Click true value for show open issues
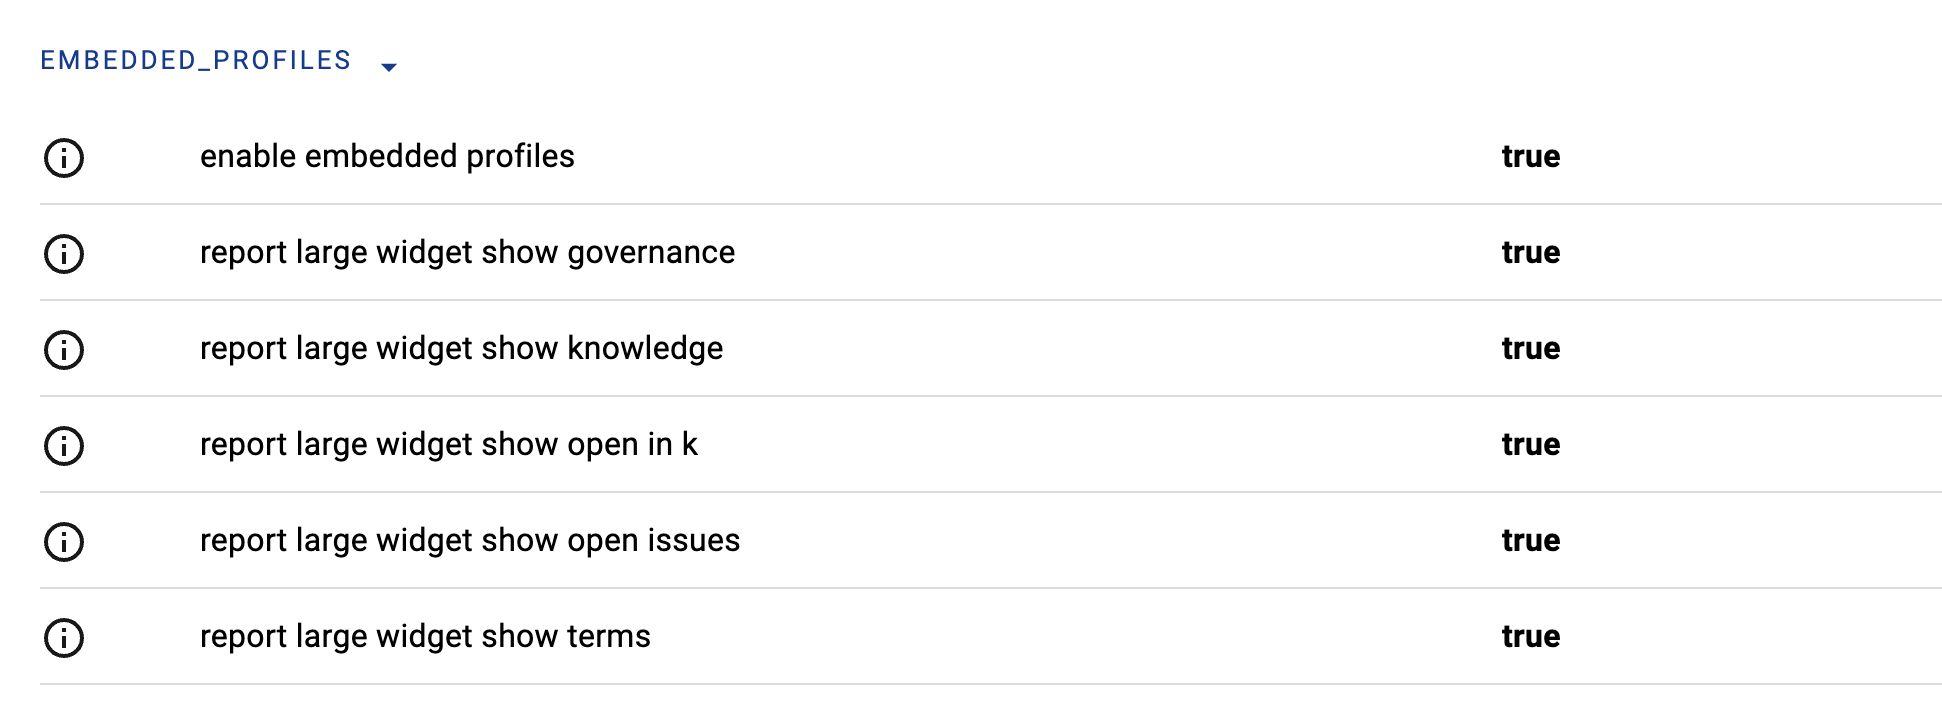1942x718 pixels. pos(1530,541)
